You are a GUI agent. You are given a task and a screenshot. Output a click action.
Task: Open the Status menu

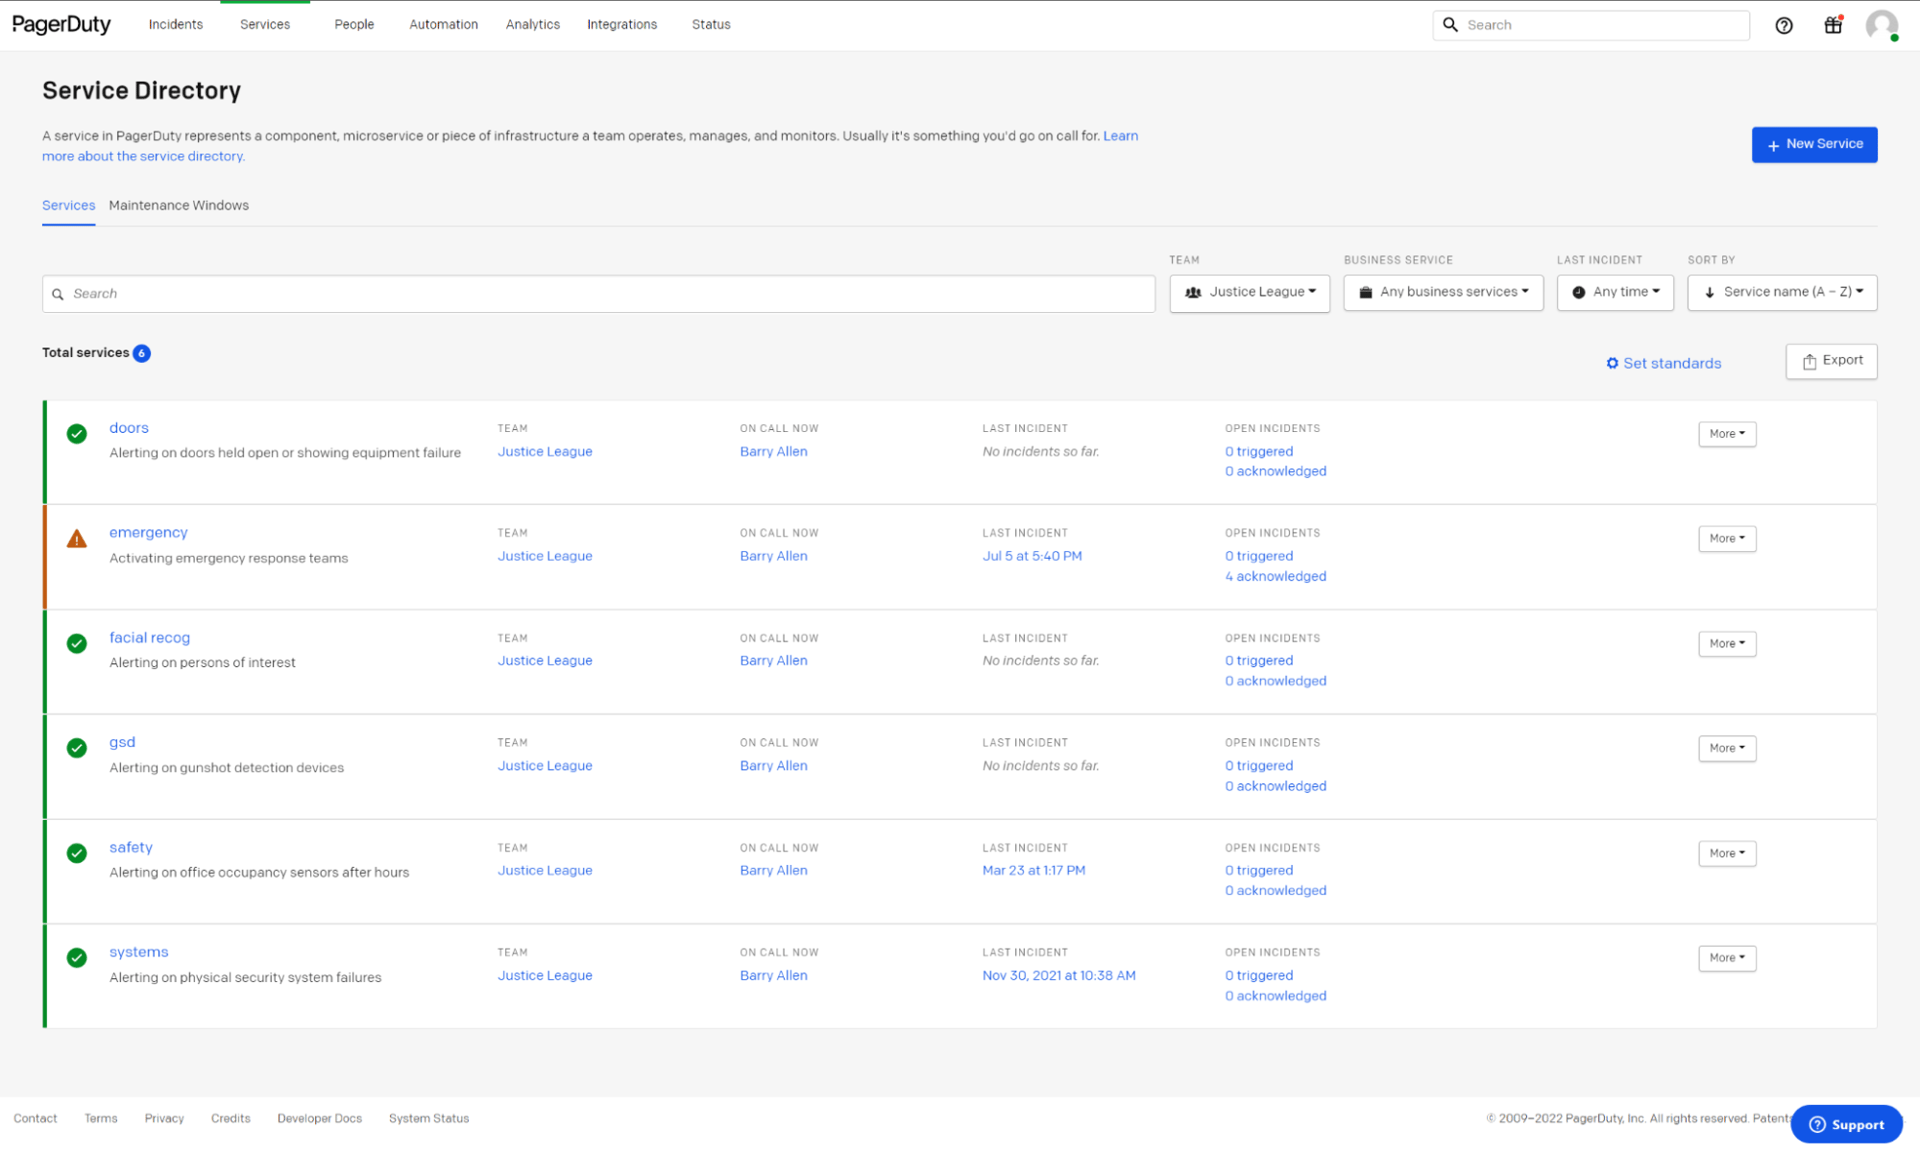(x=711, y=24)
